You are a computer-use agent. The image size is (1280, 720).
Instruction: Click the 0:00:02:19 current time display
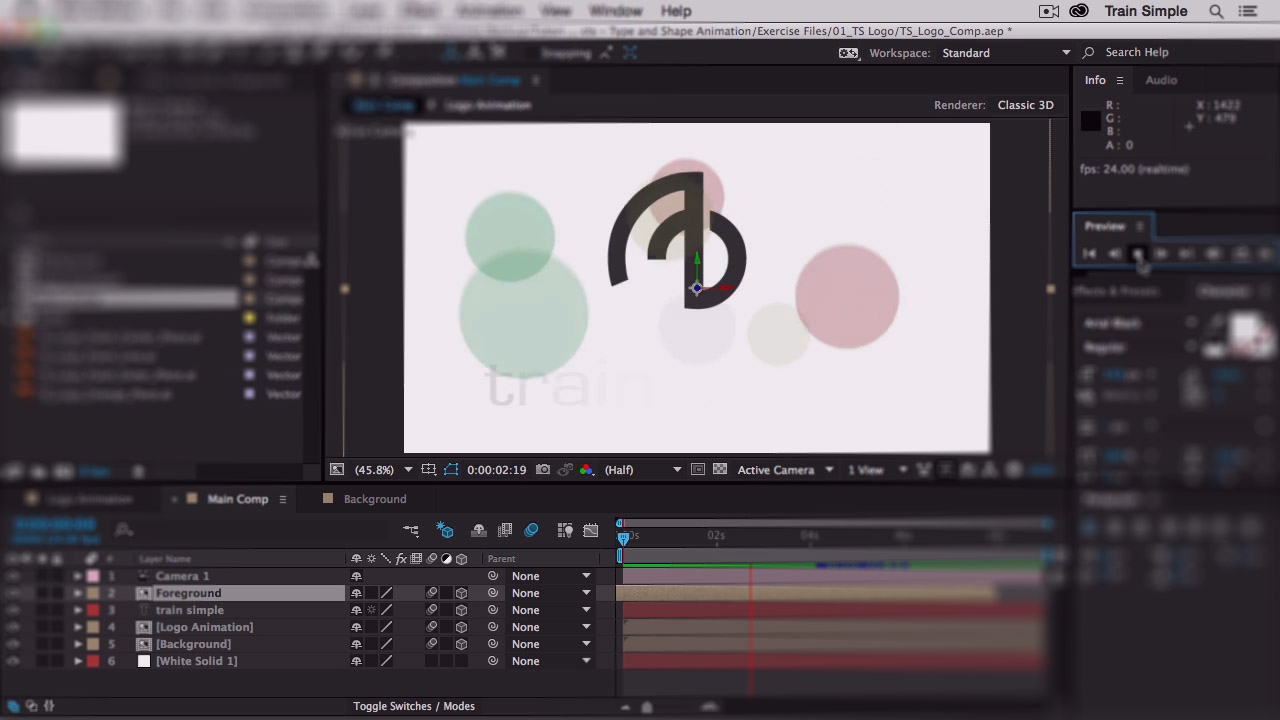click(x=496, y=469)
